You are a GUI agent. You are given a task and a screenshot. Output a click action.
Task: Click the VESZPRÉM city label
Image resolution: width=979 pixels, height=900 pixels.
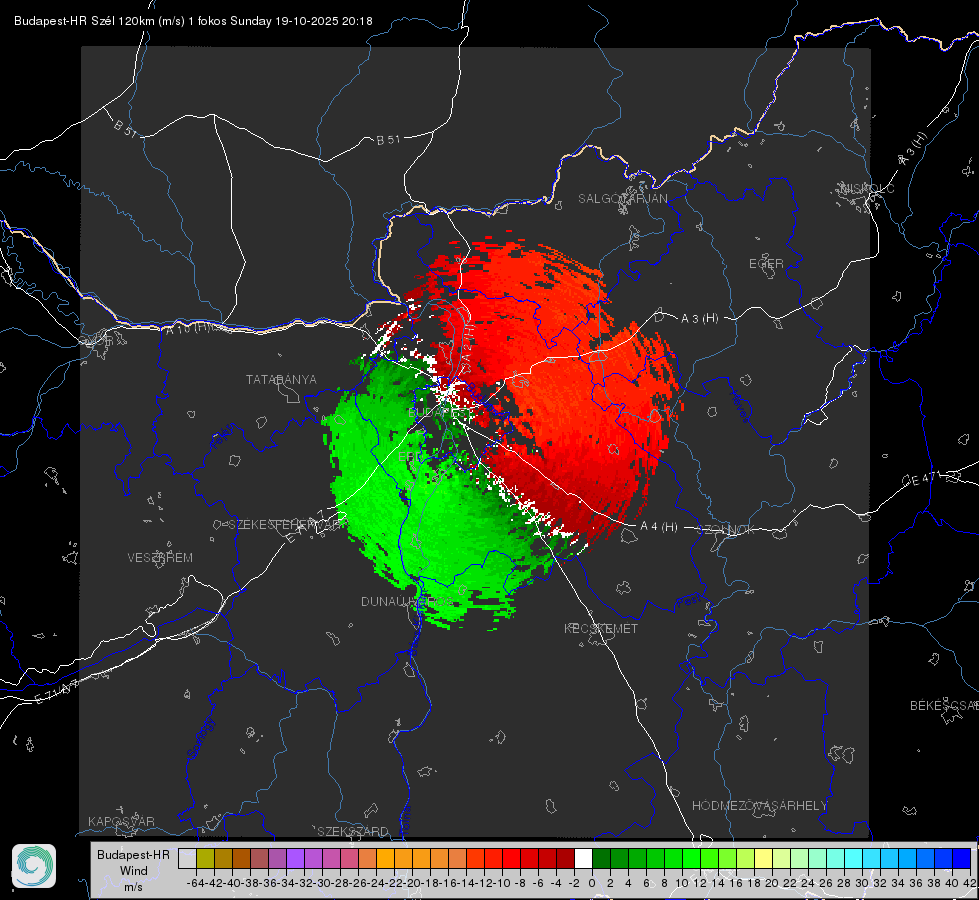click(x=160, y=558)
